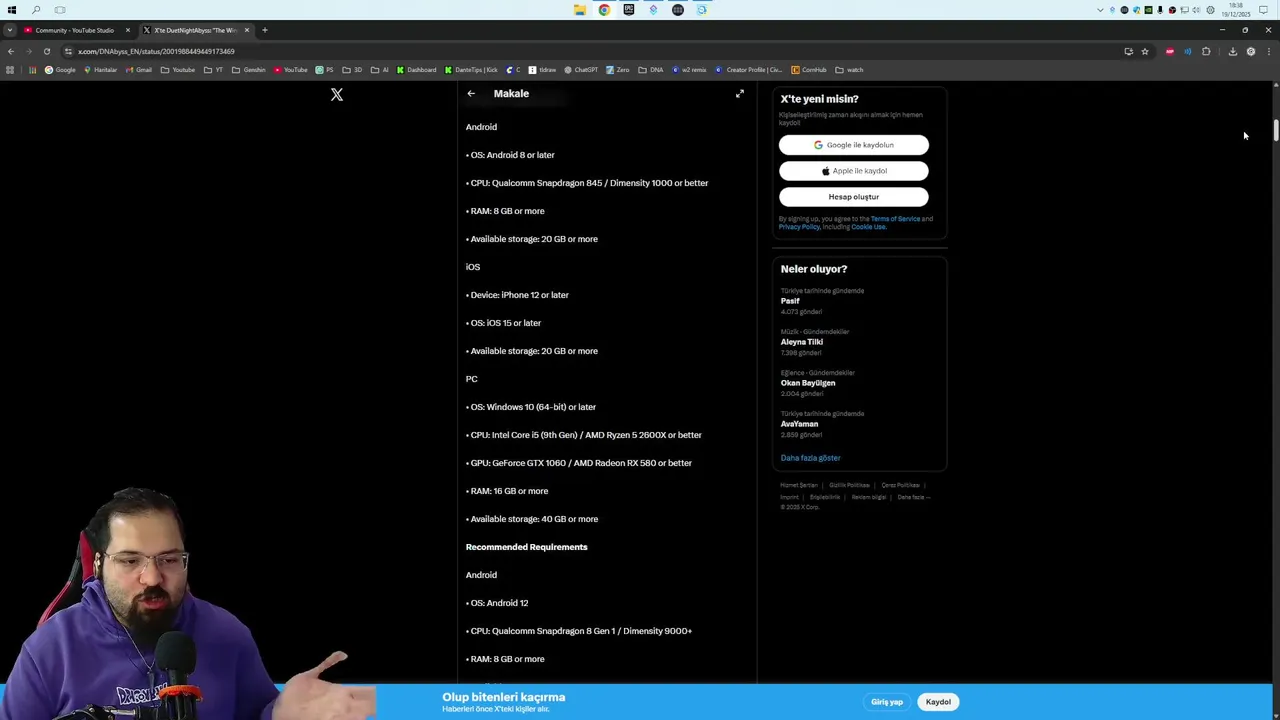Click the browser back arrow

[11, 51]
